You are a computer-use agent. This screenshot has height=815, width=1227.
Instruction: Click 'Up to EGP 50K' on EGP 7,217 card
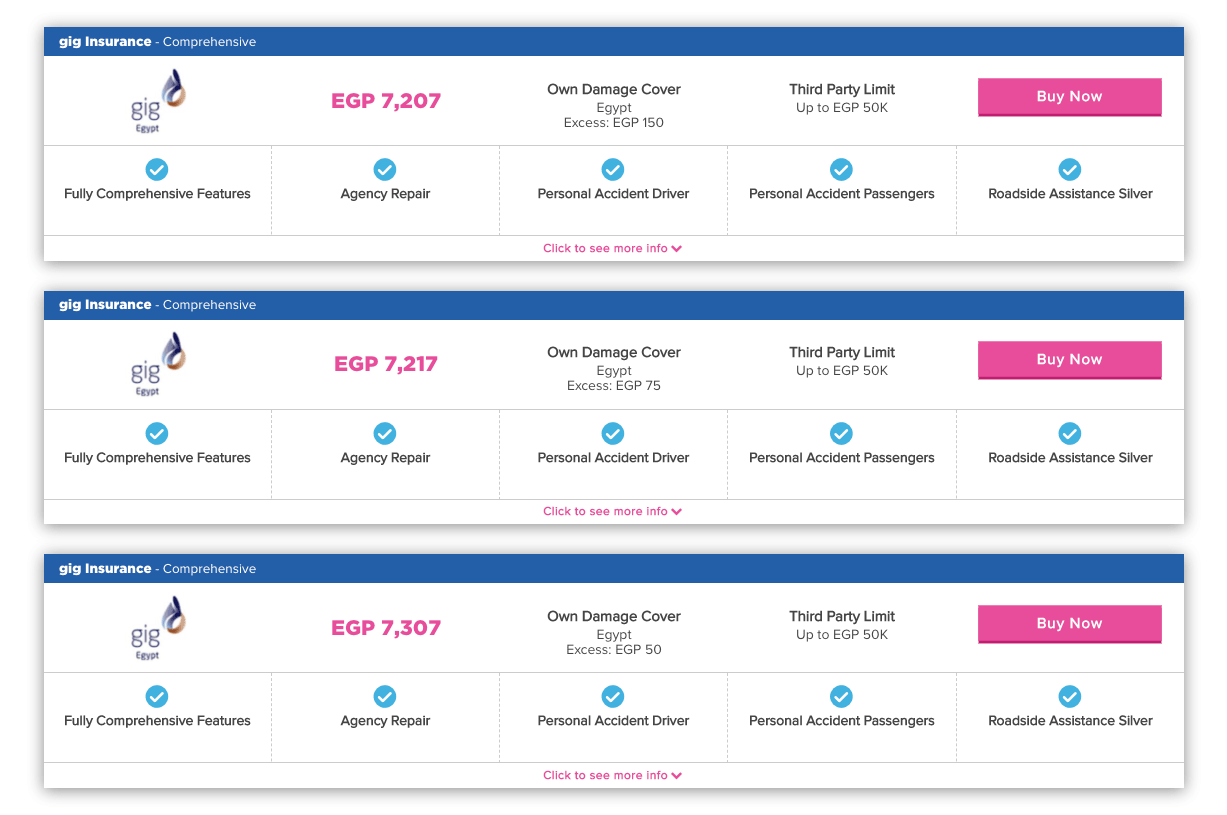click(x=842, y=371)
